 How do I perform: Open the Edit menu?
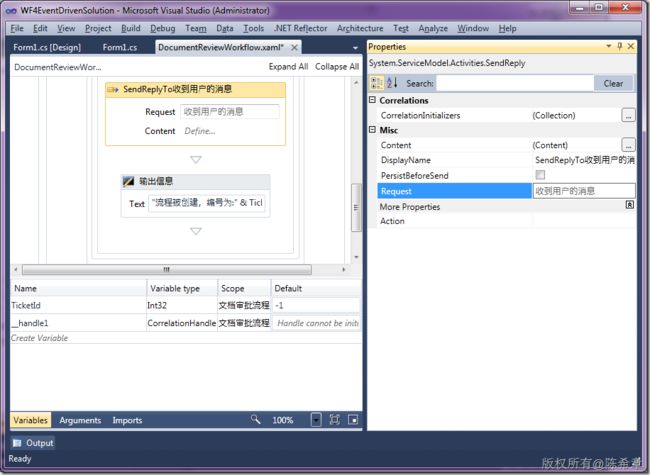[40, 28]
